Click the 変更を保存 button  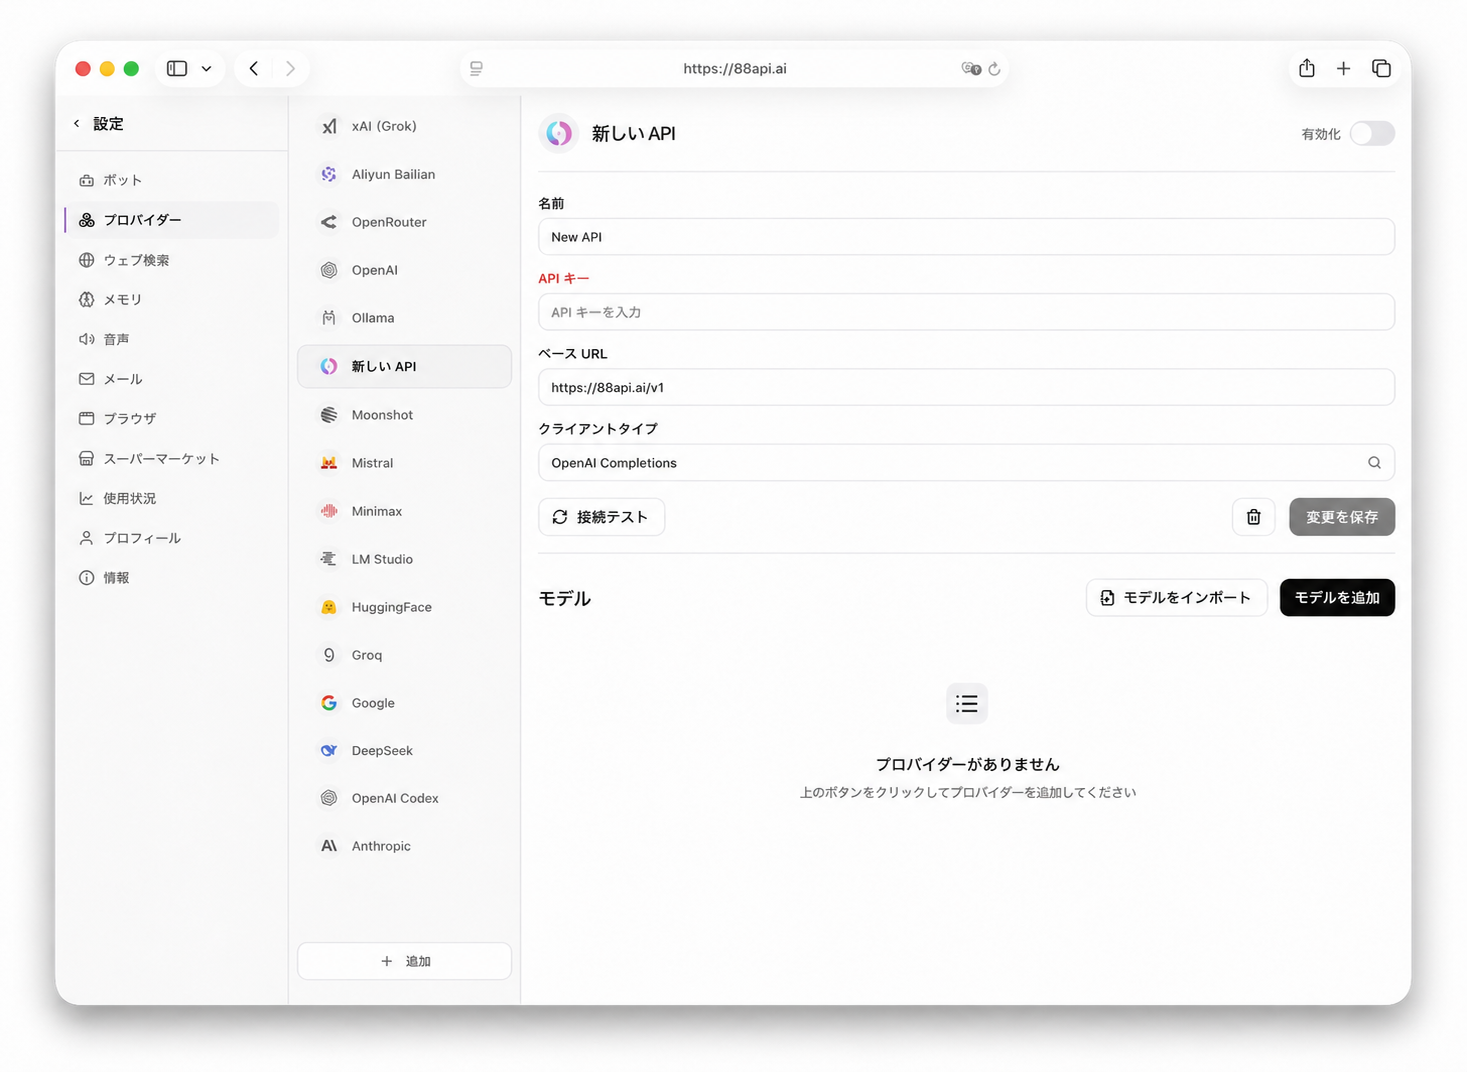point(1342,517)
